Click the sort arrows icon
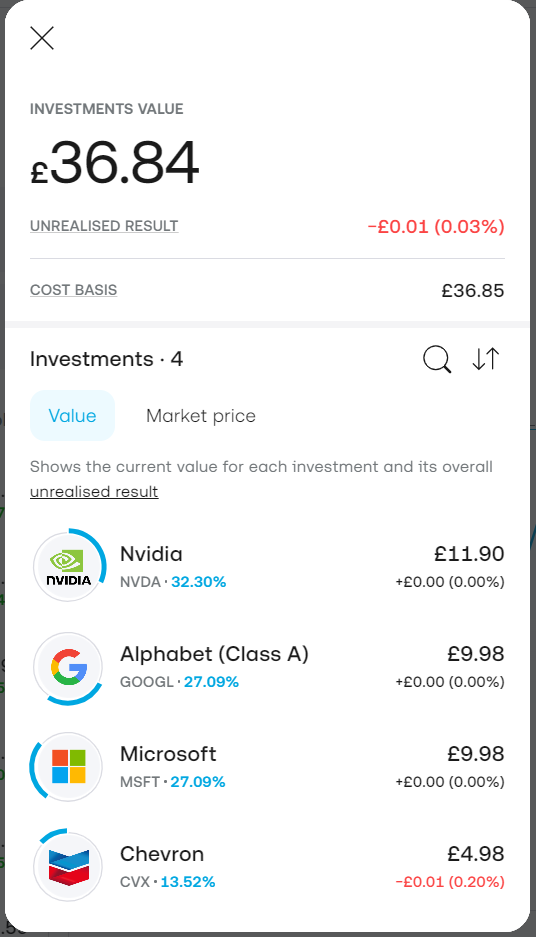The image size is (536, 937). click(485, 359)
